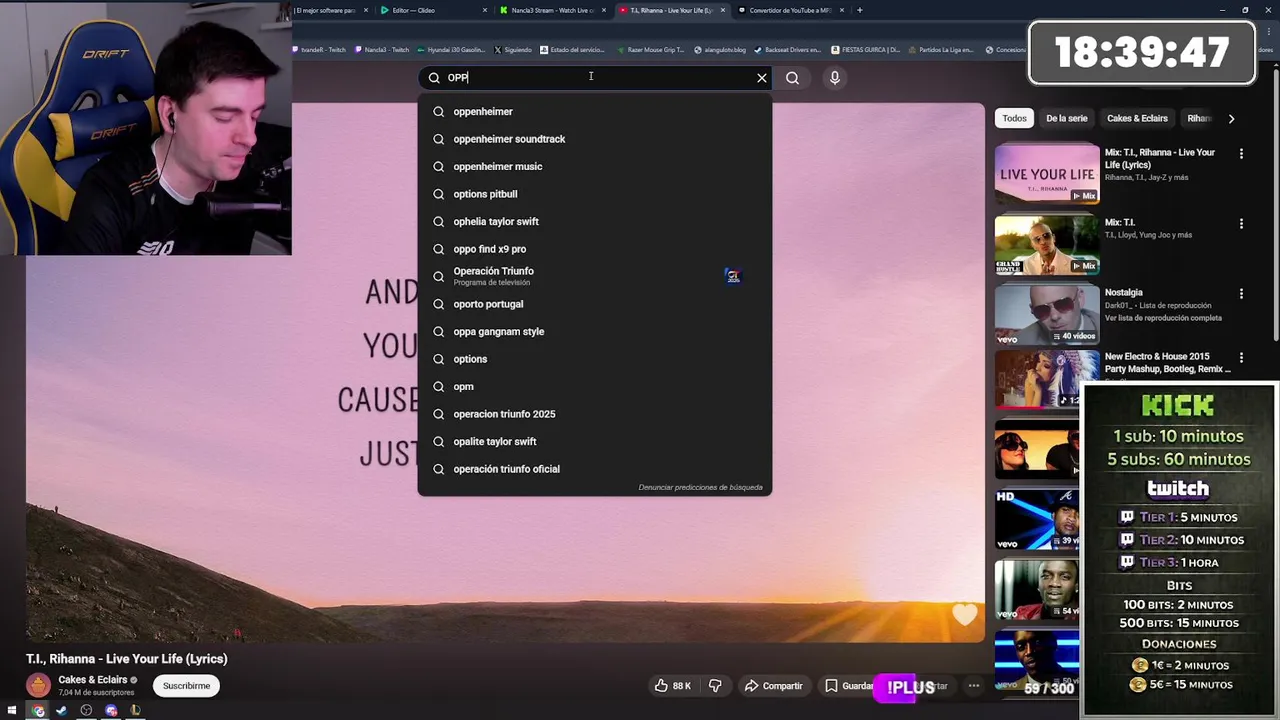Select the 'De la serie' filter chip
Viewport: 1280px width, 720px height.
pyautogui.click(x=1066, y=118)
